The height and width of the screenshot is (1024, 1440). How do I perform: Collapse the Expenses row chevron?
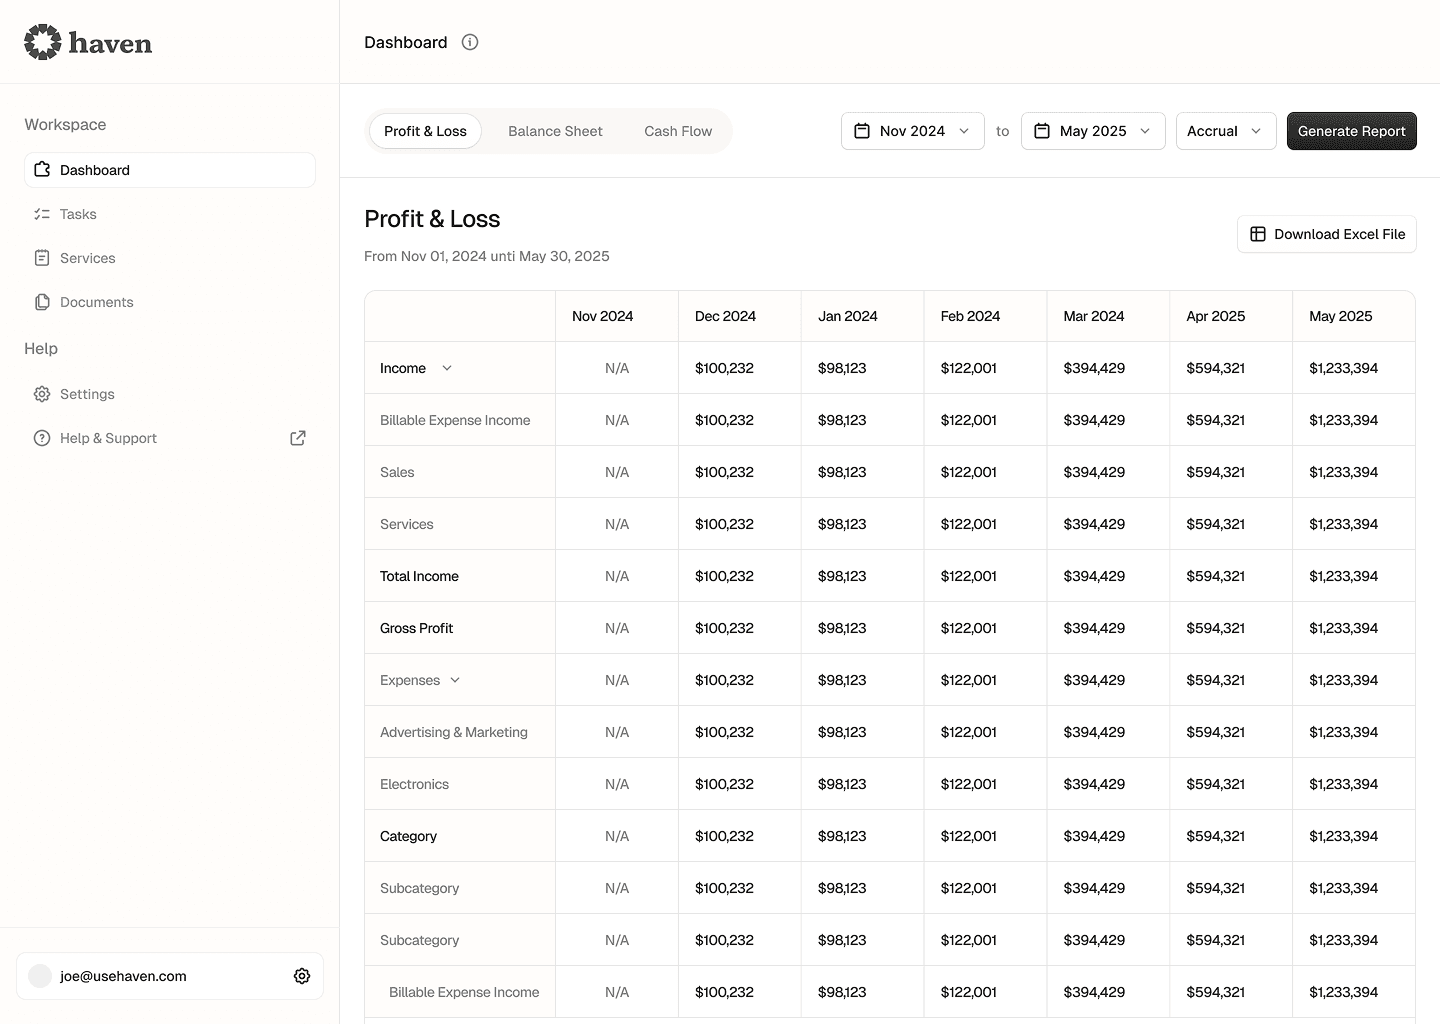click(455, 680)
